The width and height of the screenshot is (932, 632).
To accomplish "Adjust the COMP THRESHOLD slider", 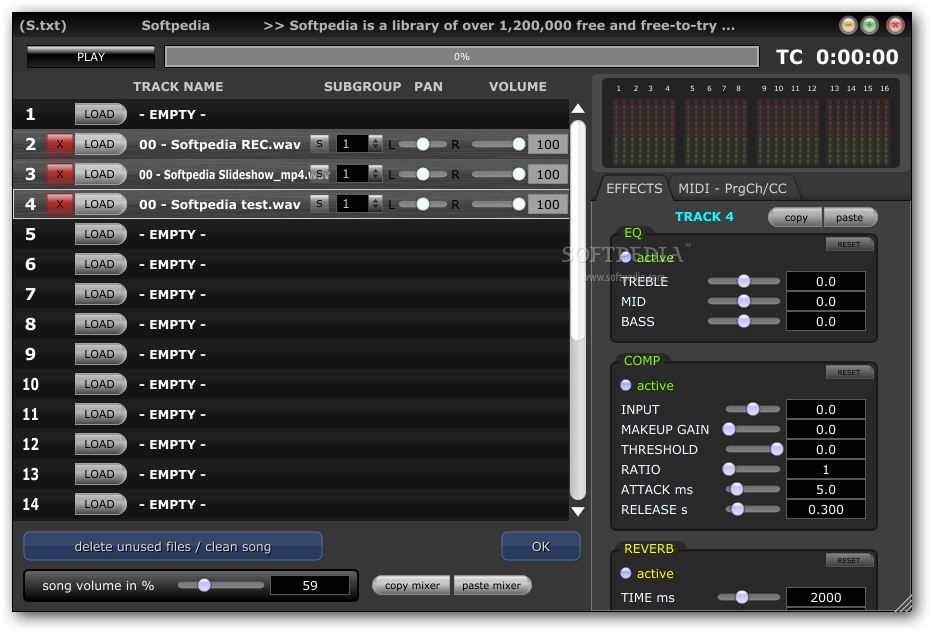I will pyautogui.click(x=754, y=449).
